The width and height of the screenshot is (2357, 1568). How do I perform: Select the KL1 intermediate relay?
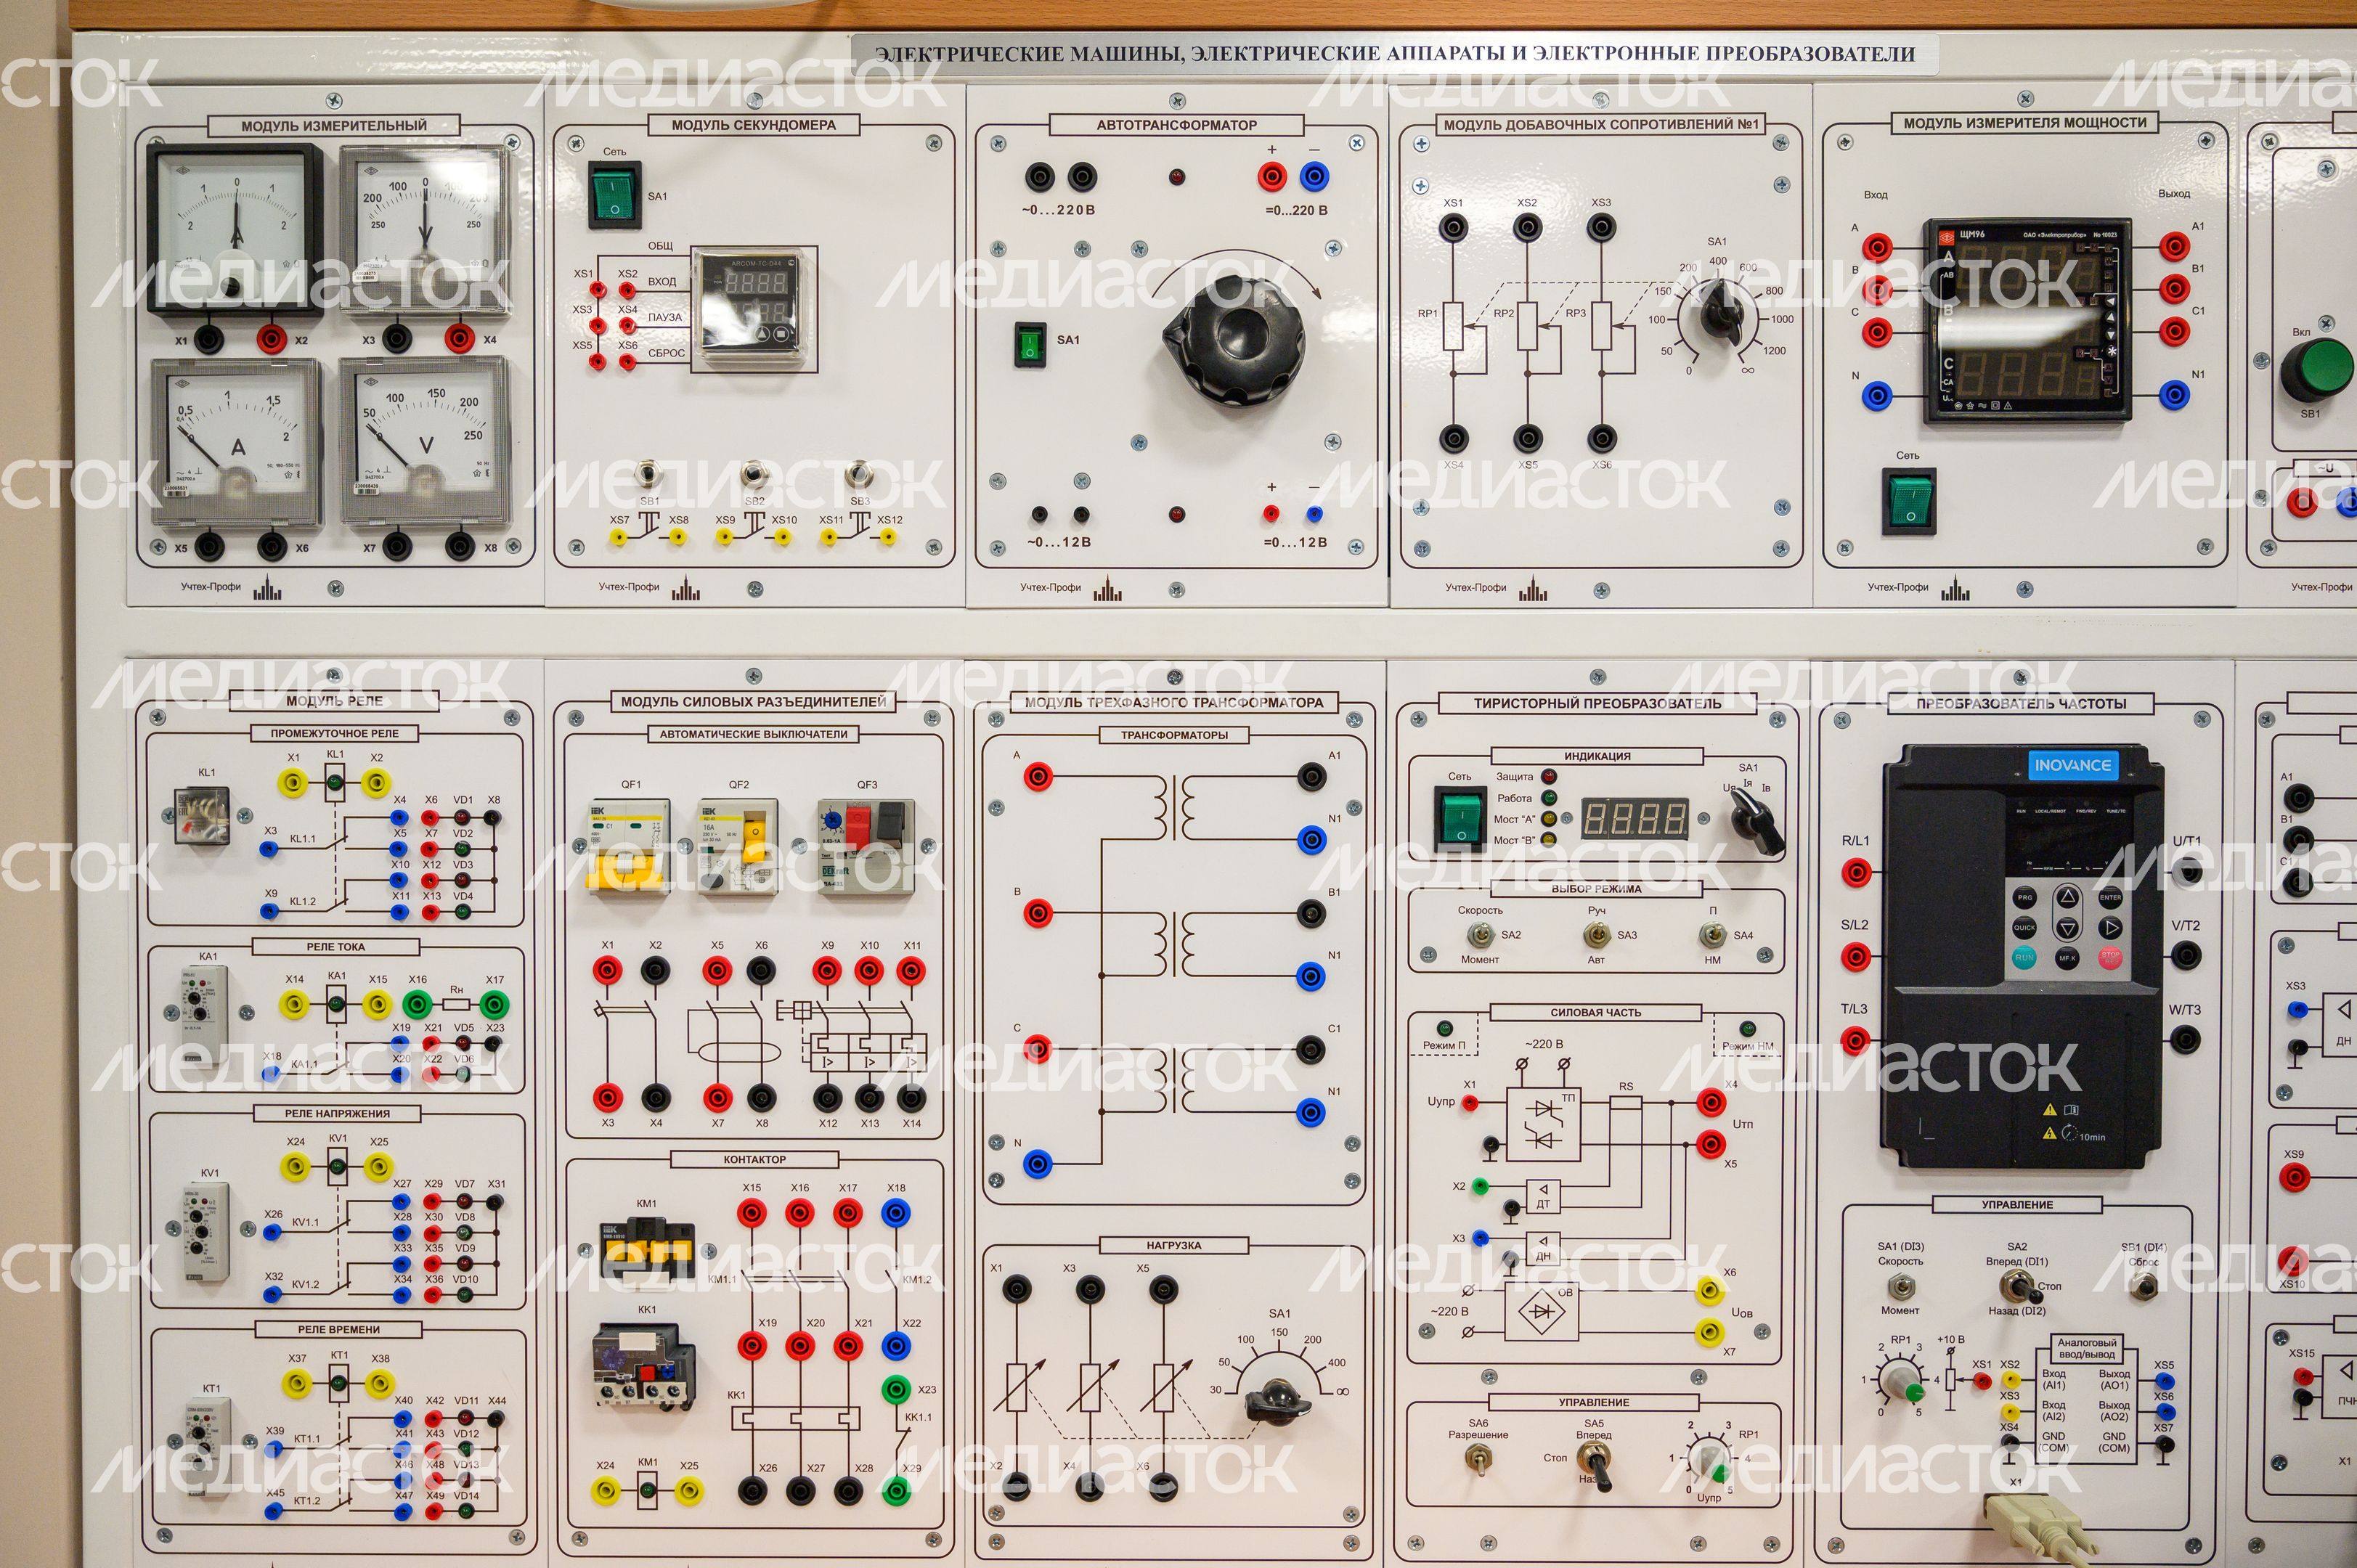coord(202,815)
